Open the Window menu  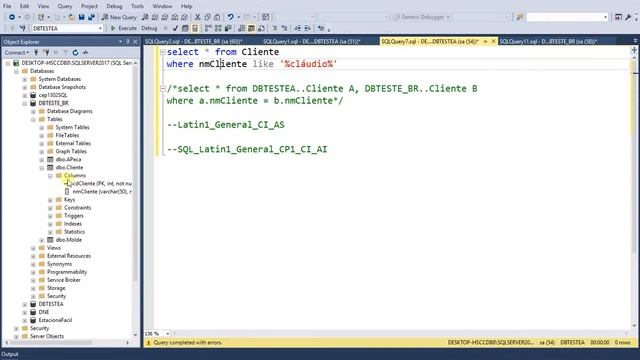tap(162, 6)
